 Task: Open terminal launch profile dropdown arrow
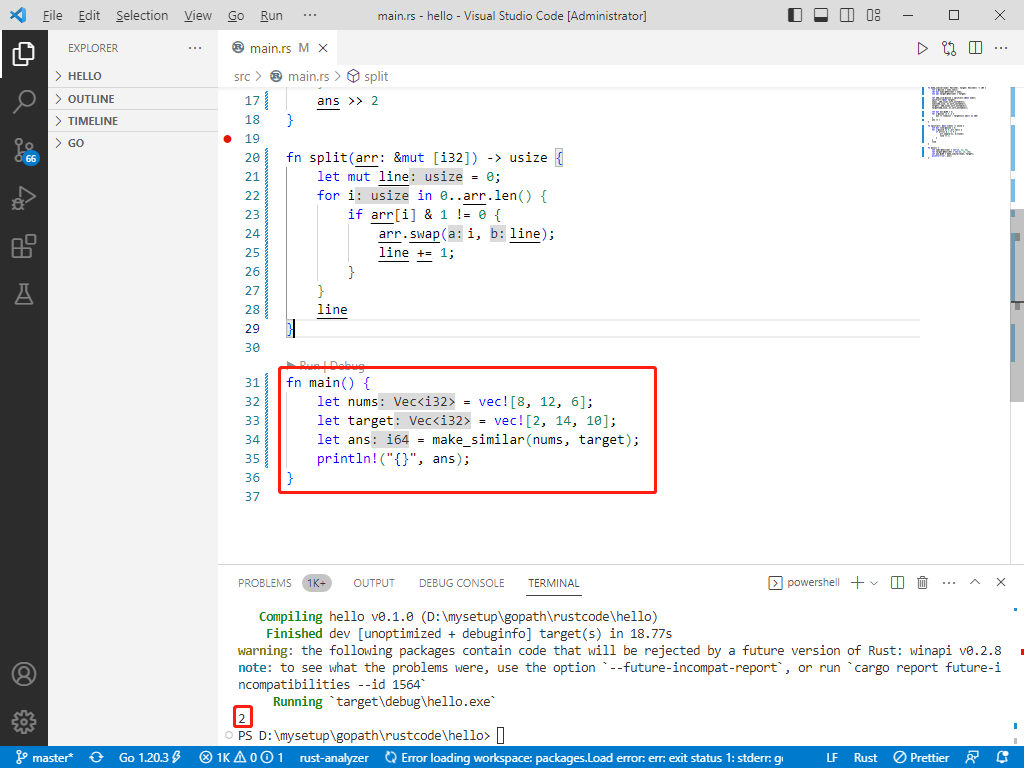(x=874, y=583)
